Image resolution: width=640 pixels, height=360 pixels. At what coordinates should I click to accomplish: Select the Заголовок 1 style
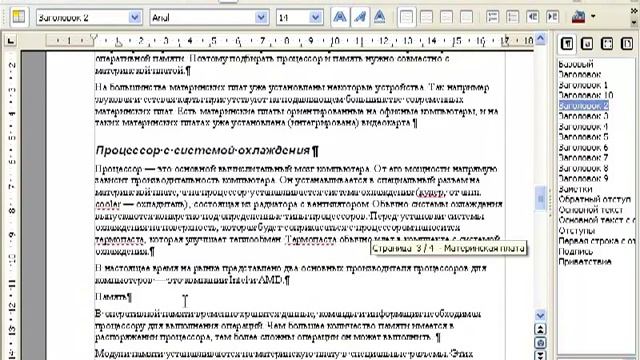(583, 85)
